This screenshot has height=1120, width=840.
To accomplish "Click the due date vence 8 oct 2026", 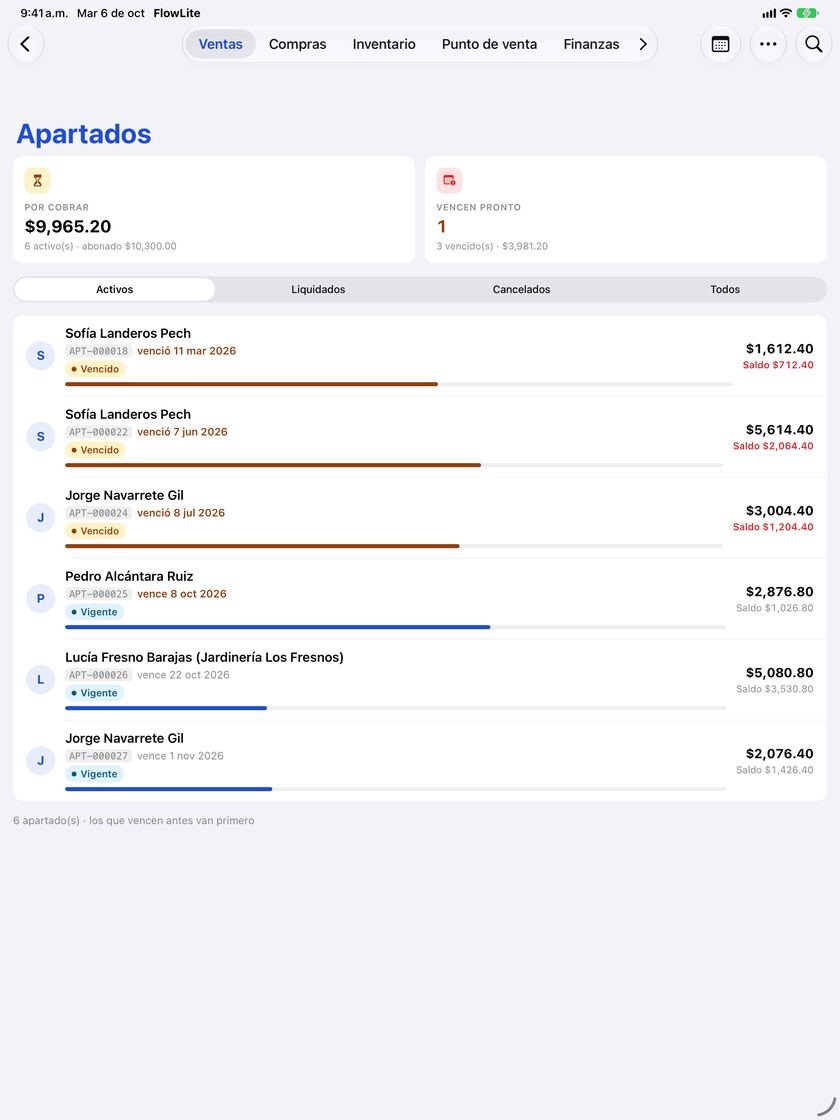I will 181,594.
